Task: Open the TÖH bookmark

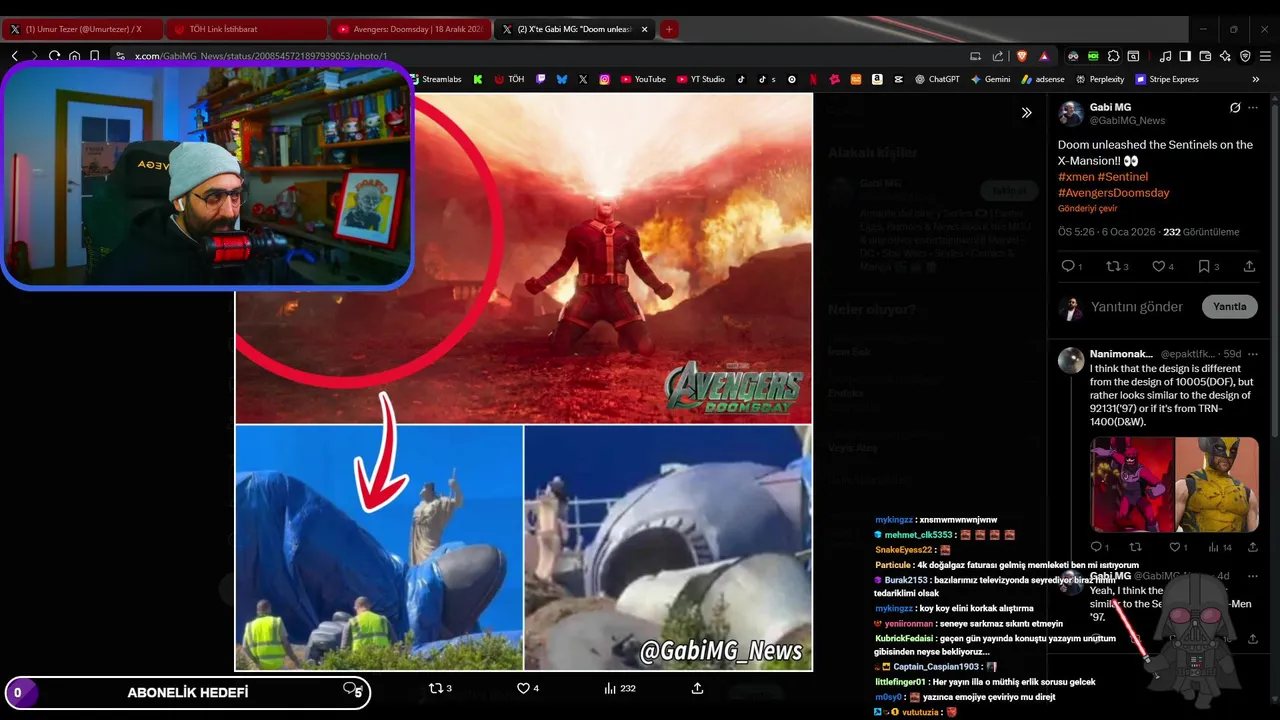Action: click(x=509, y=79)
